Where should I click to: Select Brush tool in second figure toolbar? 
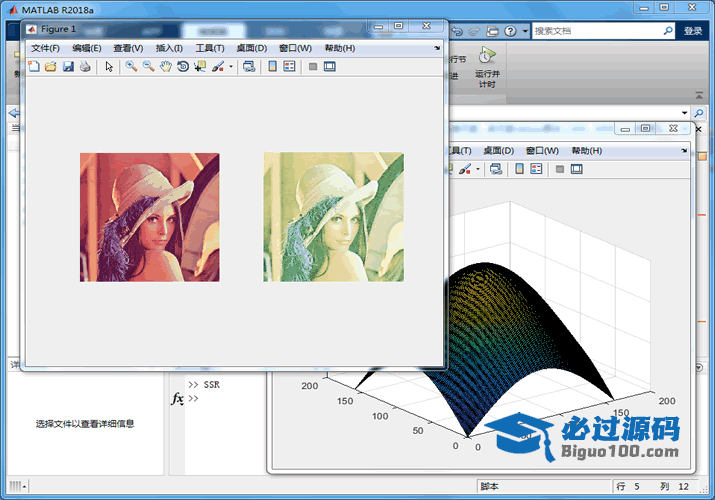pos(465,169)
